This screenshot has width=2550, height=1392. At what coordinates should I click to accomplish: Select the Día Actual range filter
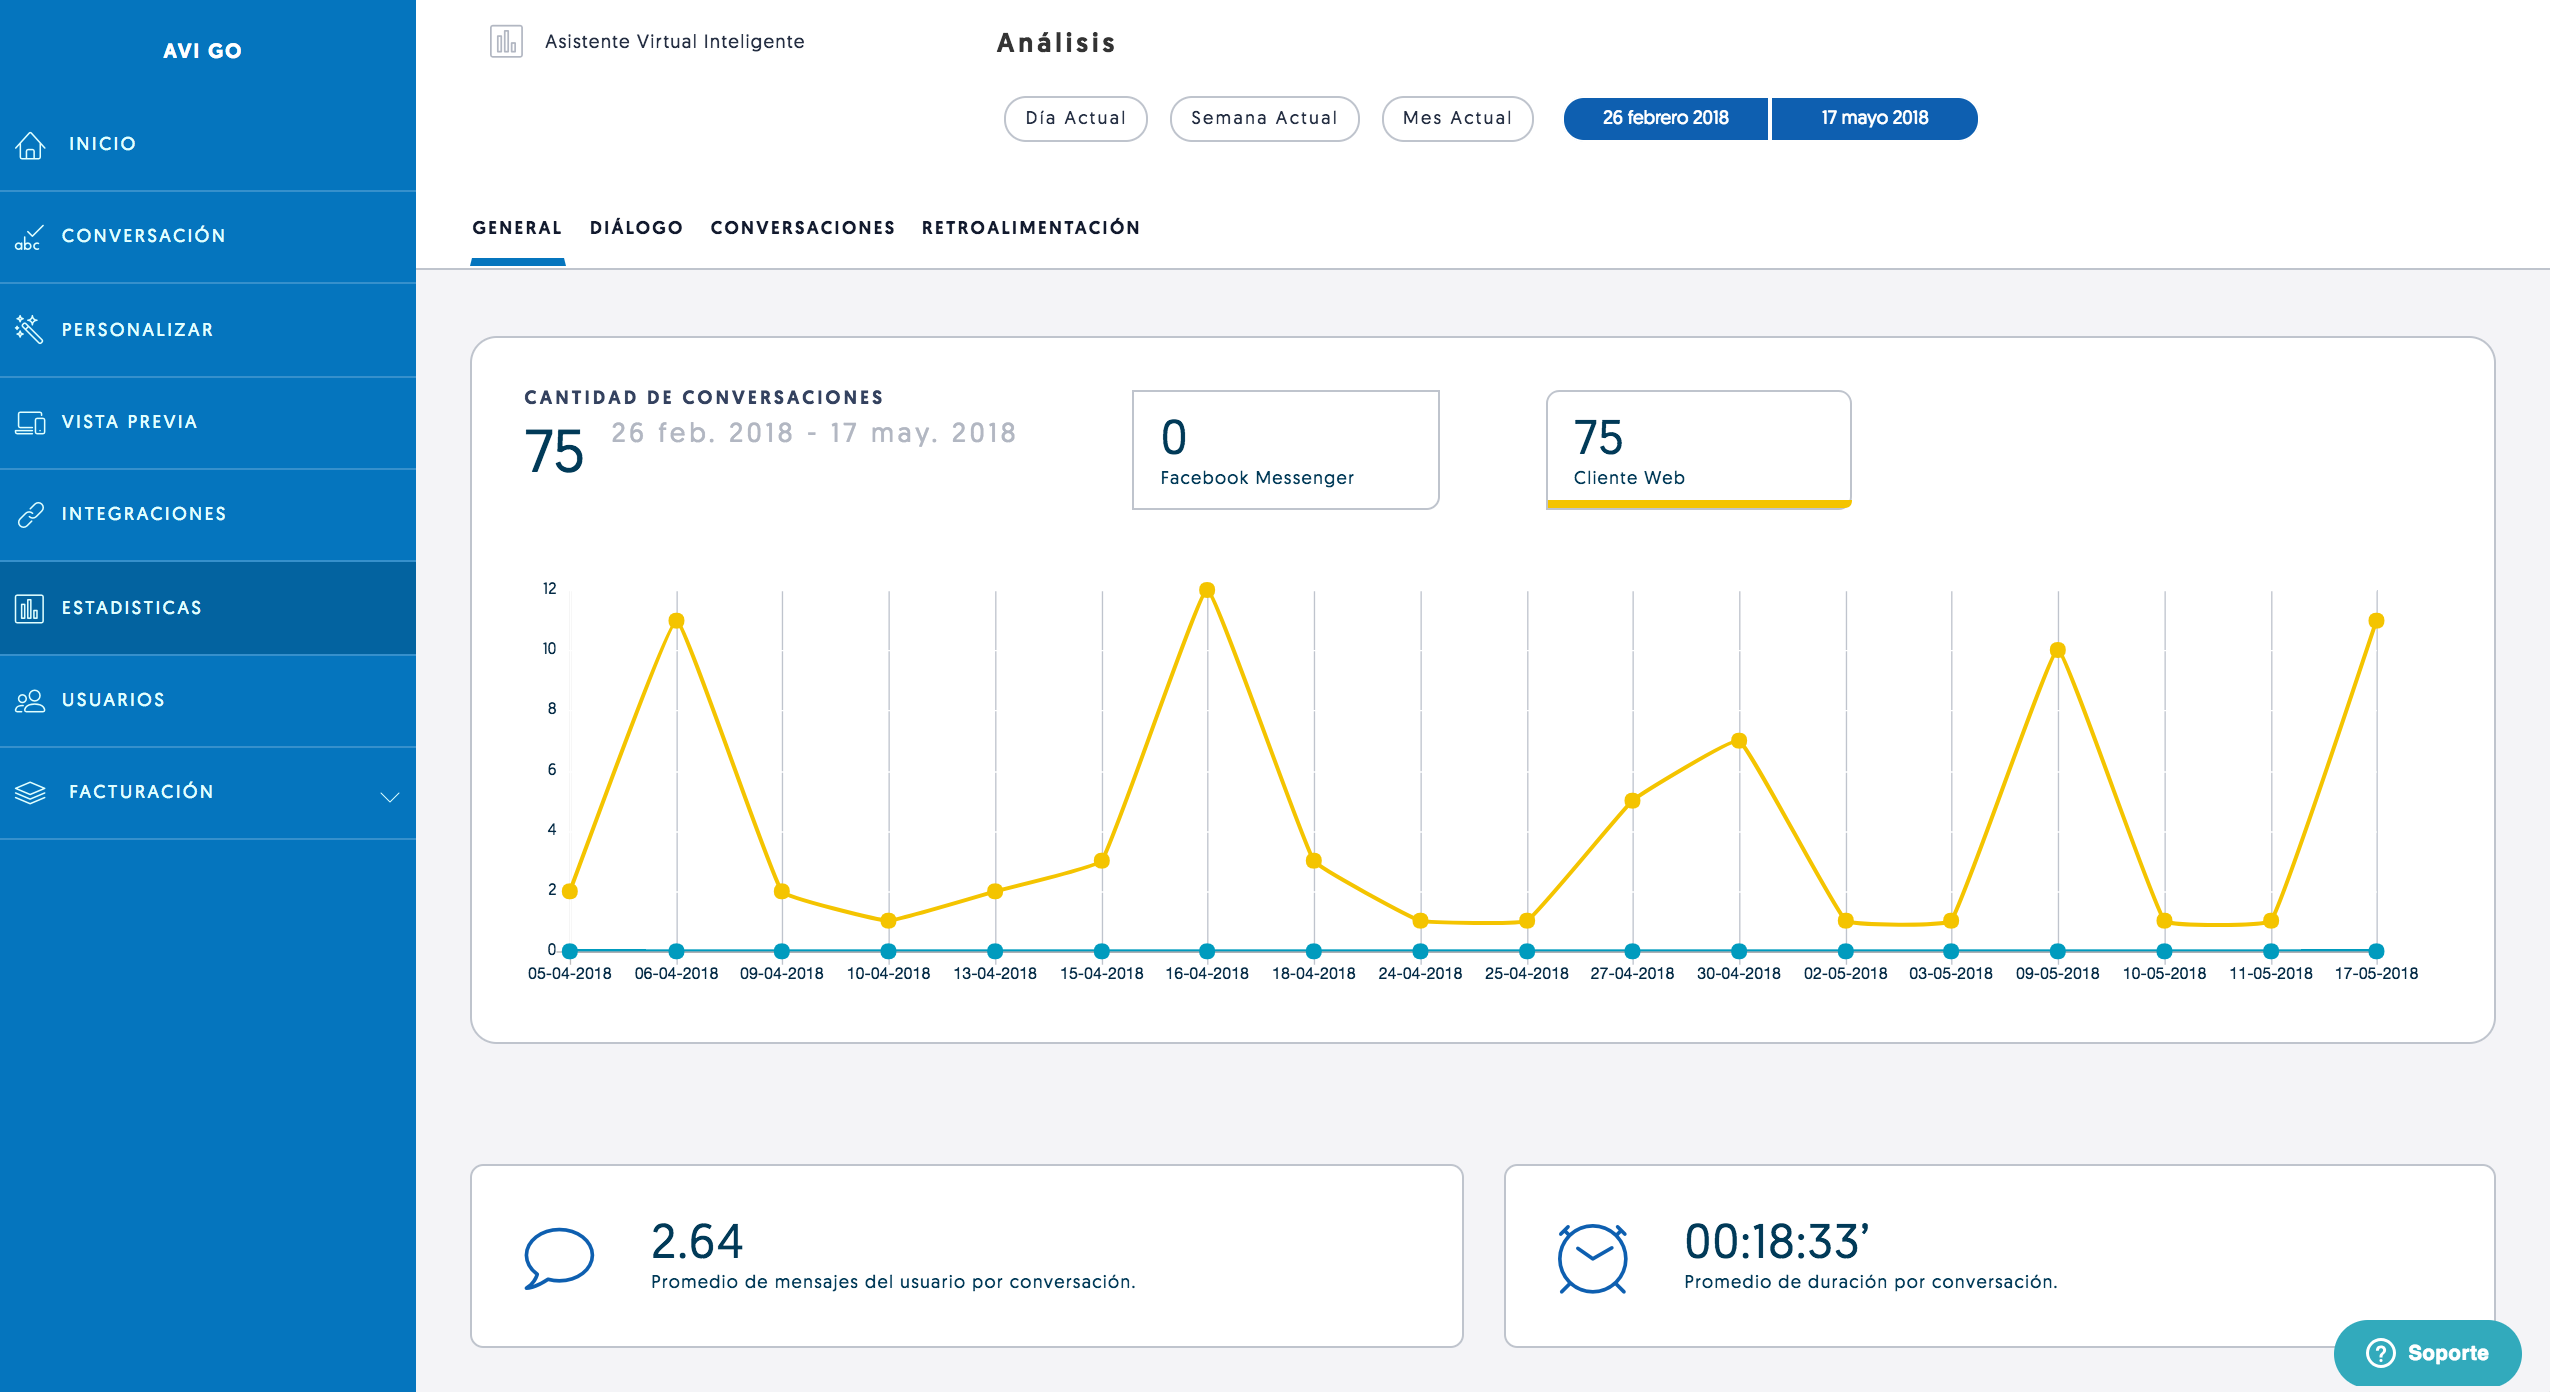pyautogui.click(x=1075, y=118)
